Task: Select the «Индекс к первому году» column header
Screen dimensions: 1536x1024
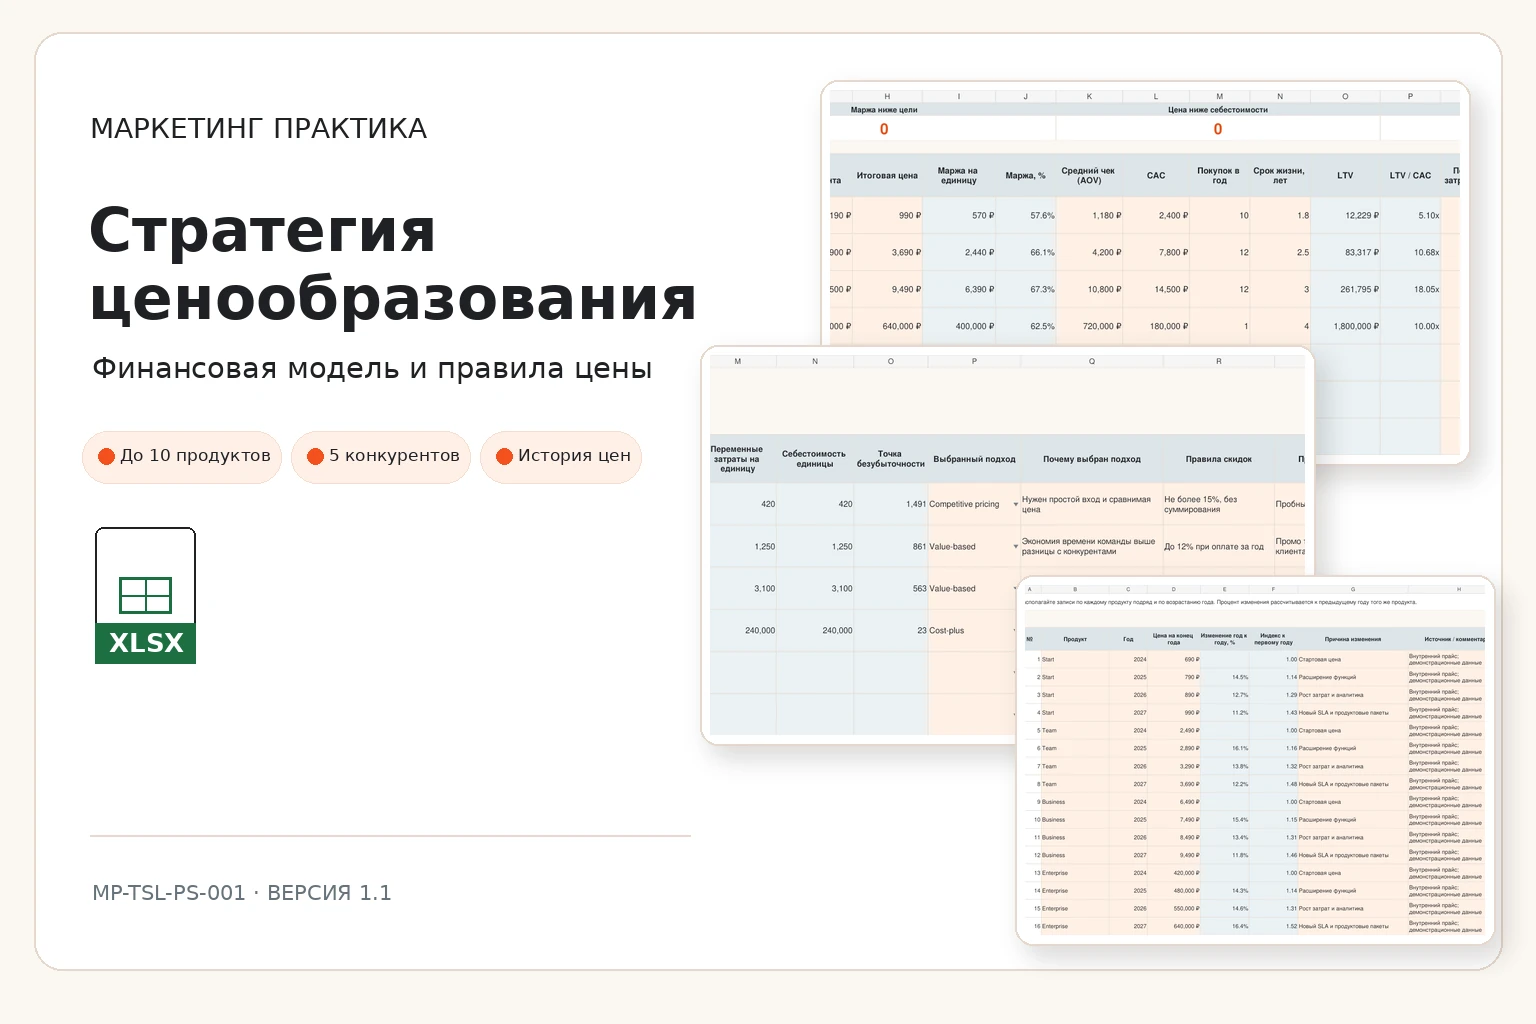Action: click(x=1273, y=640)
